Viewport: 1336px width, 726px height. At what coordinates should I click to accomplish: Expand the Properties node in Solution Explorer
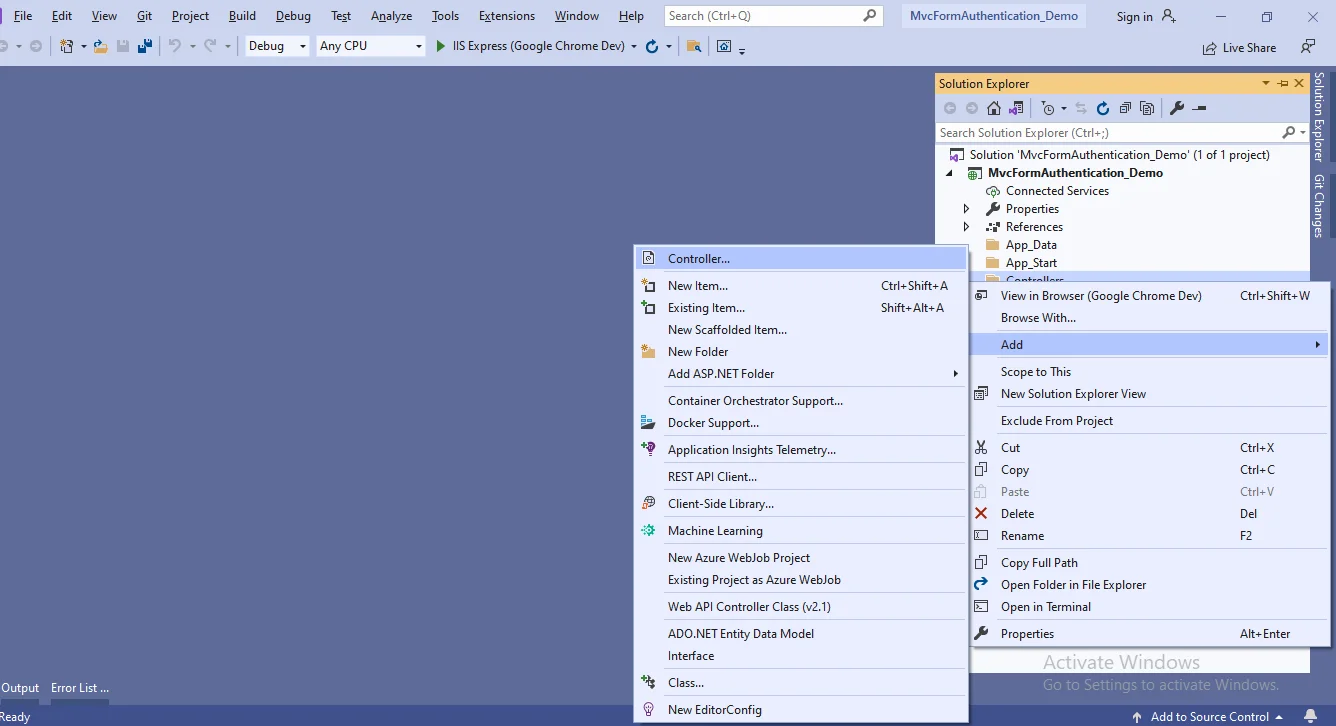966,209
